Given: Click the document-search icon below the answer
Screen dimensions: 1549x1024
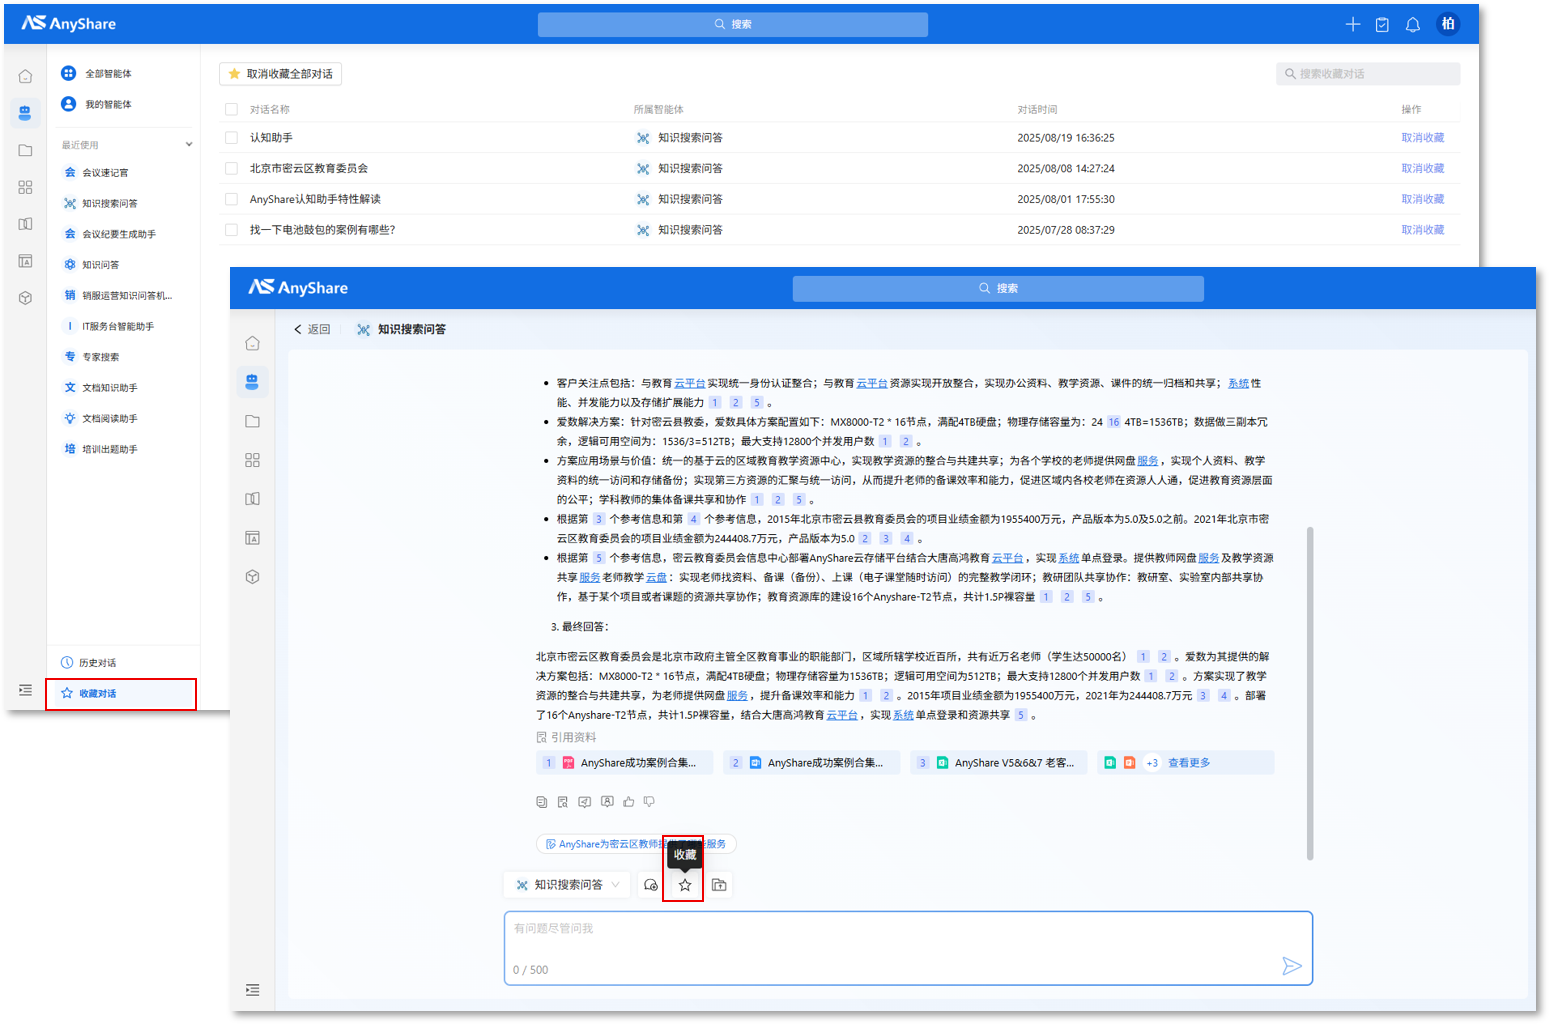Looking at the screenshot, I should (563, 802).
